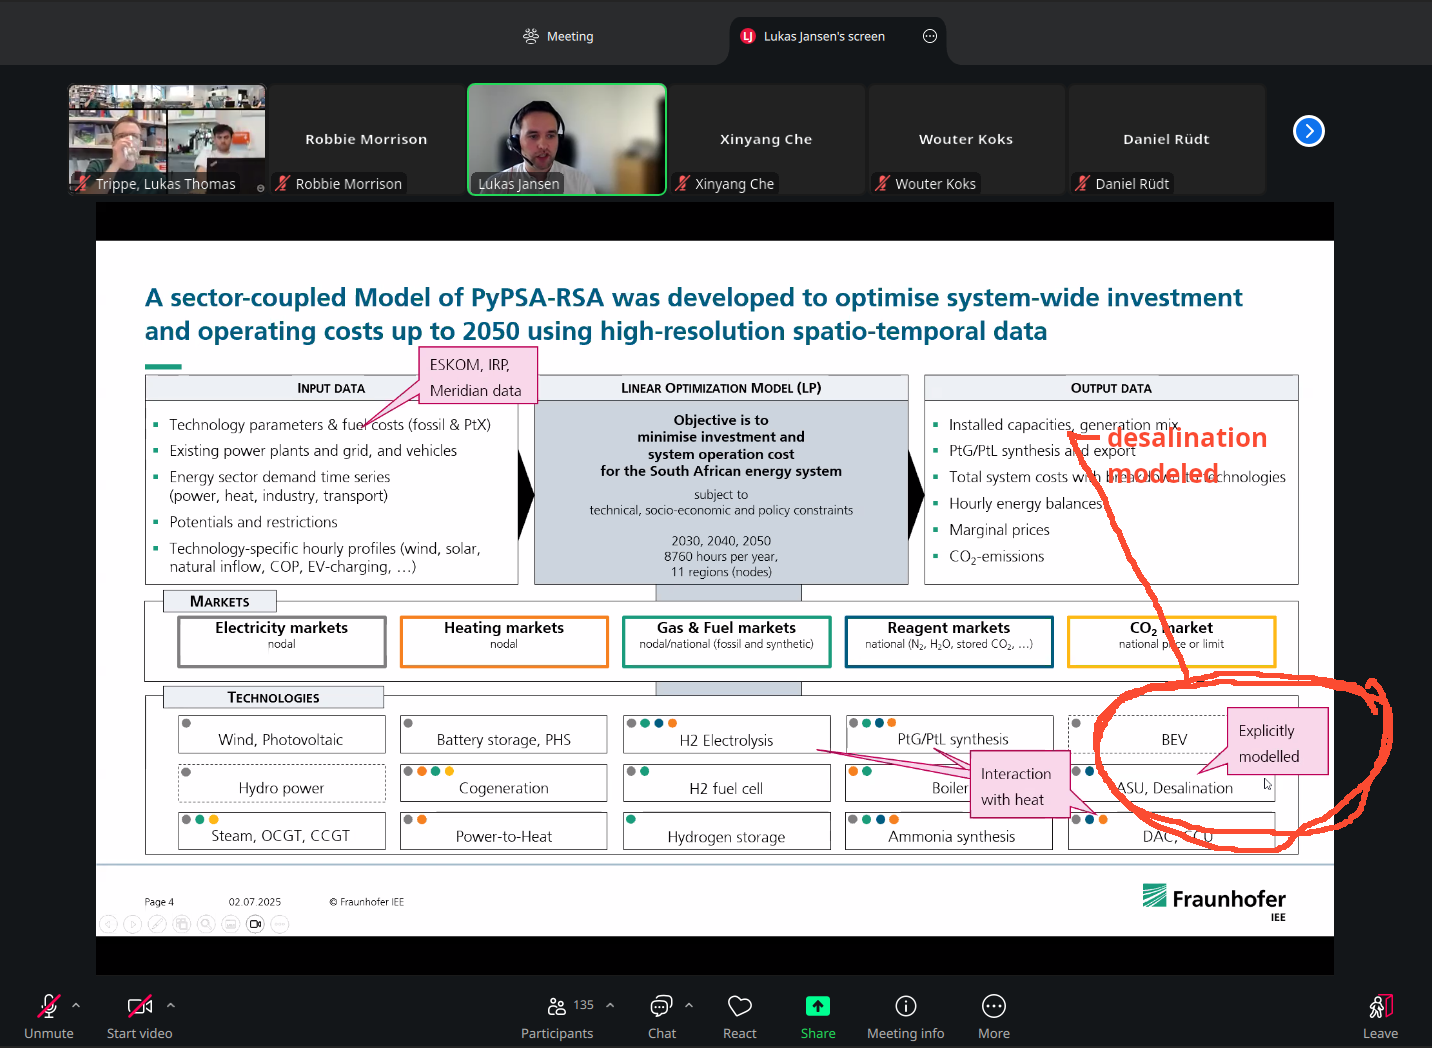Toggle subtitles in slideshow controls

coord(230,924)
